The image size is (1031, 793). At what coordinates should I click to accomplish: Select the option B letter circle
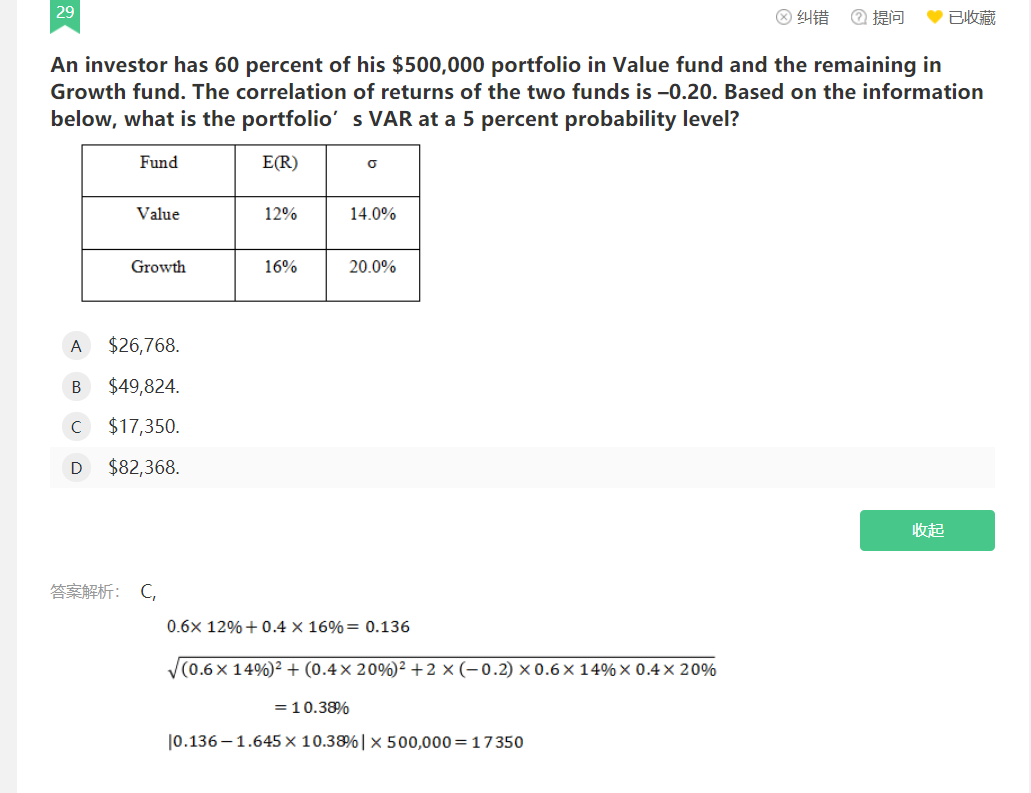76,386
